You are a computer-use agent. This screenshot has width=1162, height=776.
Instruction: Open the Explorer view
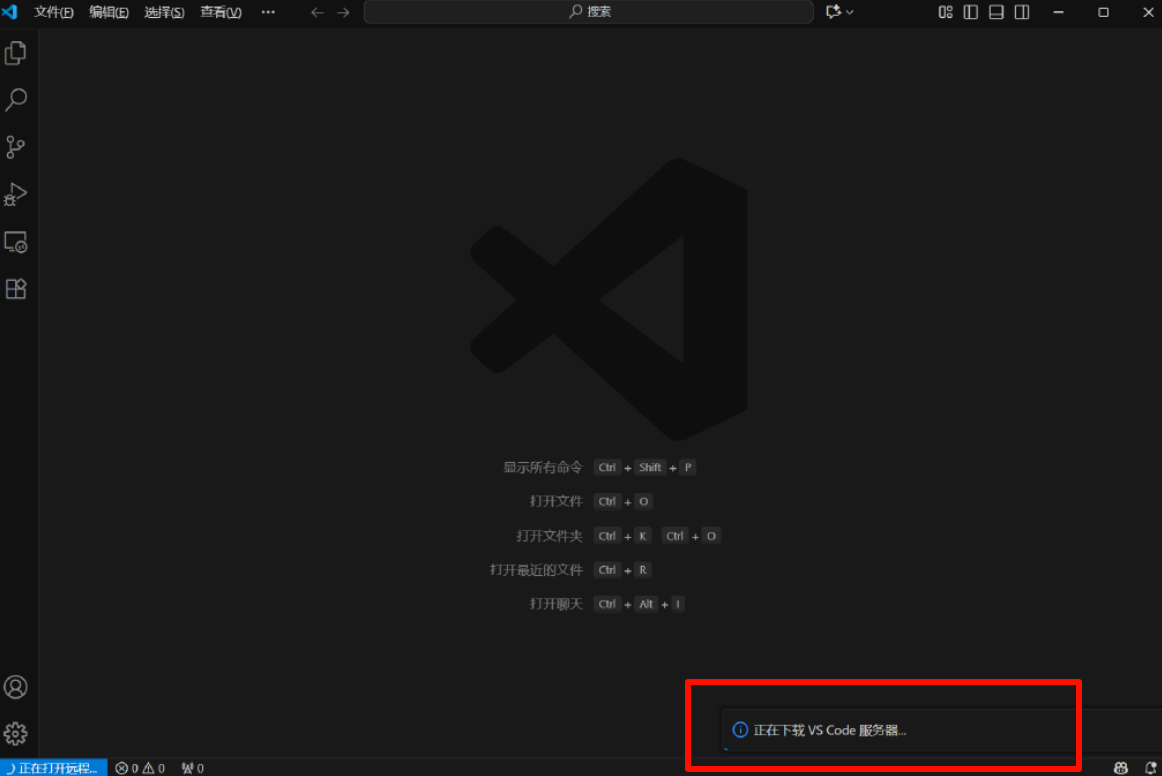click(x=16, y=53)
